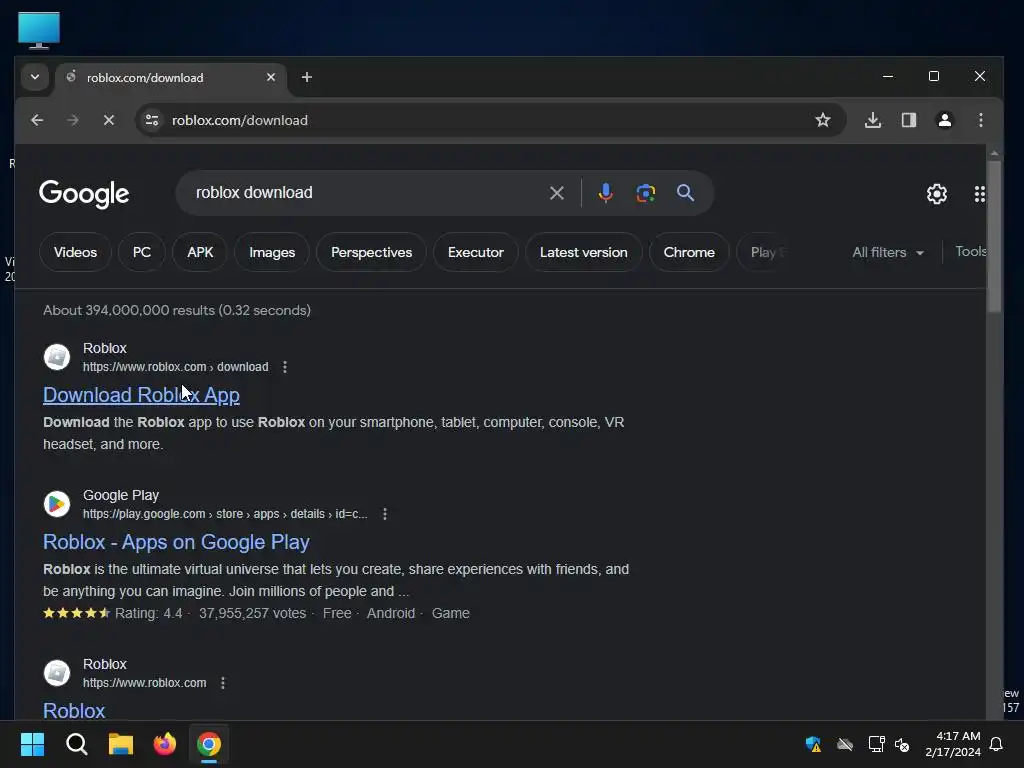Click the Google search magnifier button
Screen dimensions: 1024x768
(685, 193)
